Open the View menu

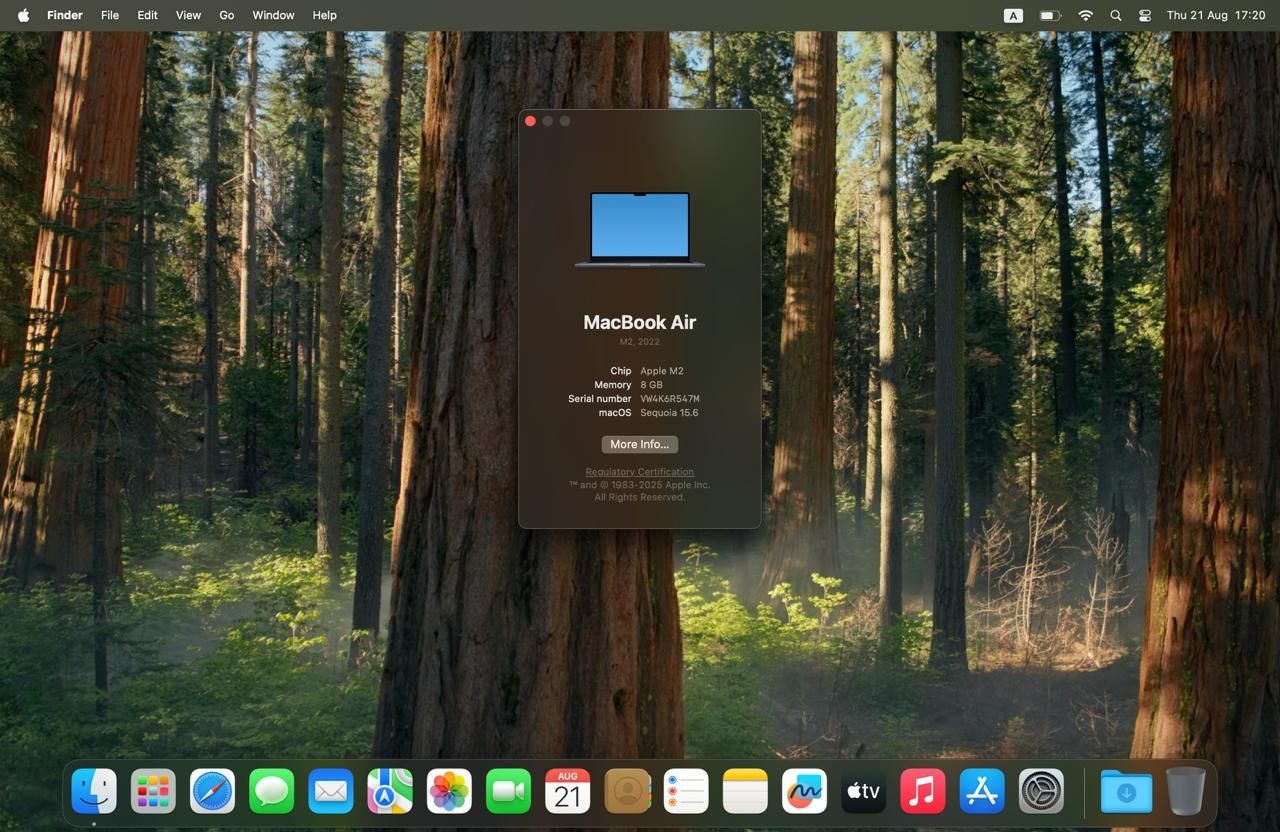[x=188, y=15]
